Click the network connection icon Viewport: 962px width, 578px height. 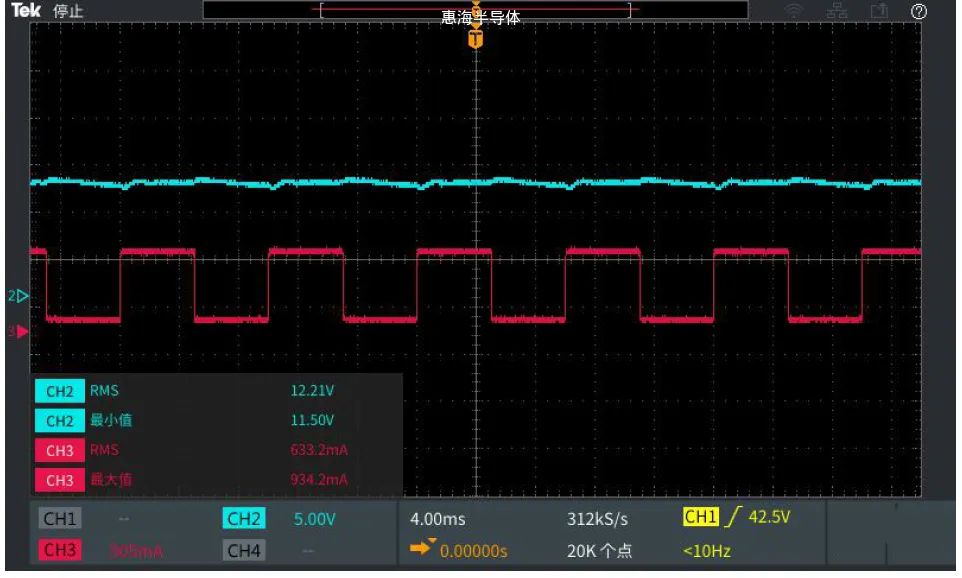point(836,11)
